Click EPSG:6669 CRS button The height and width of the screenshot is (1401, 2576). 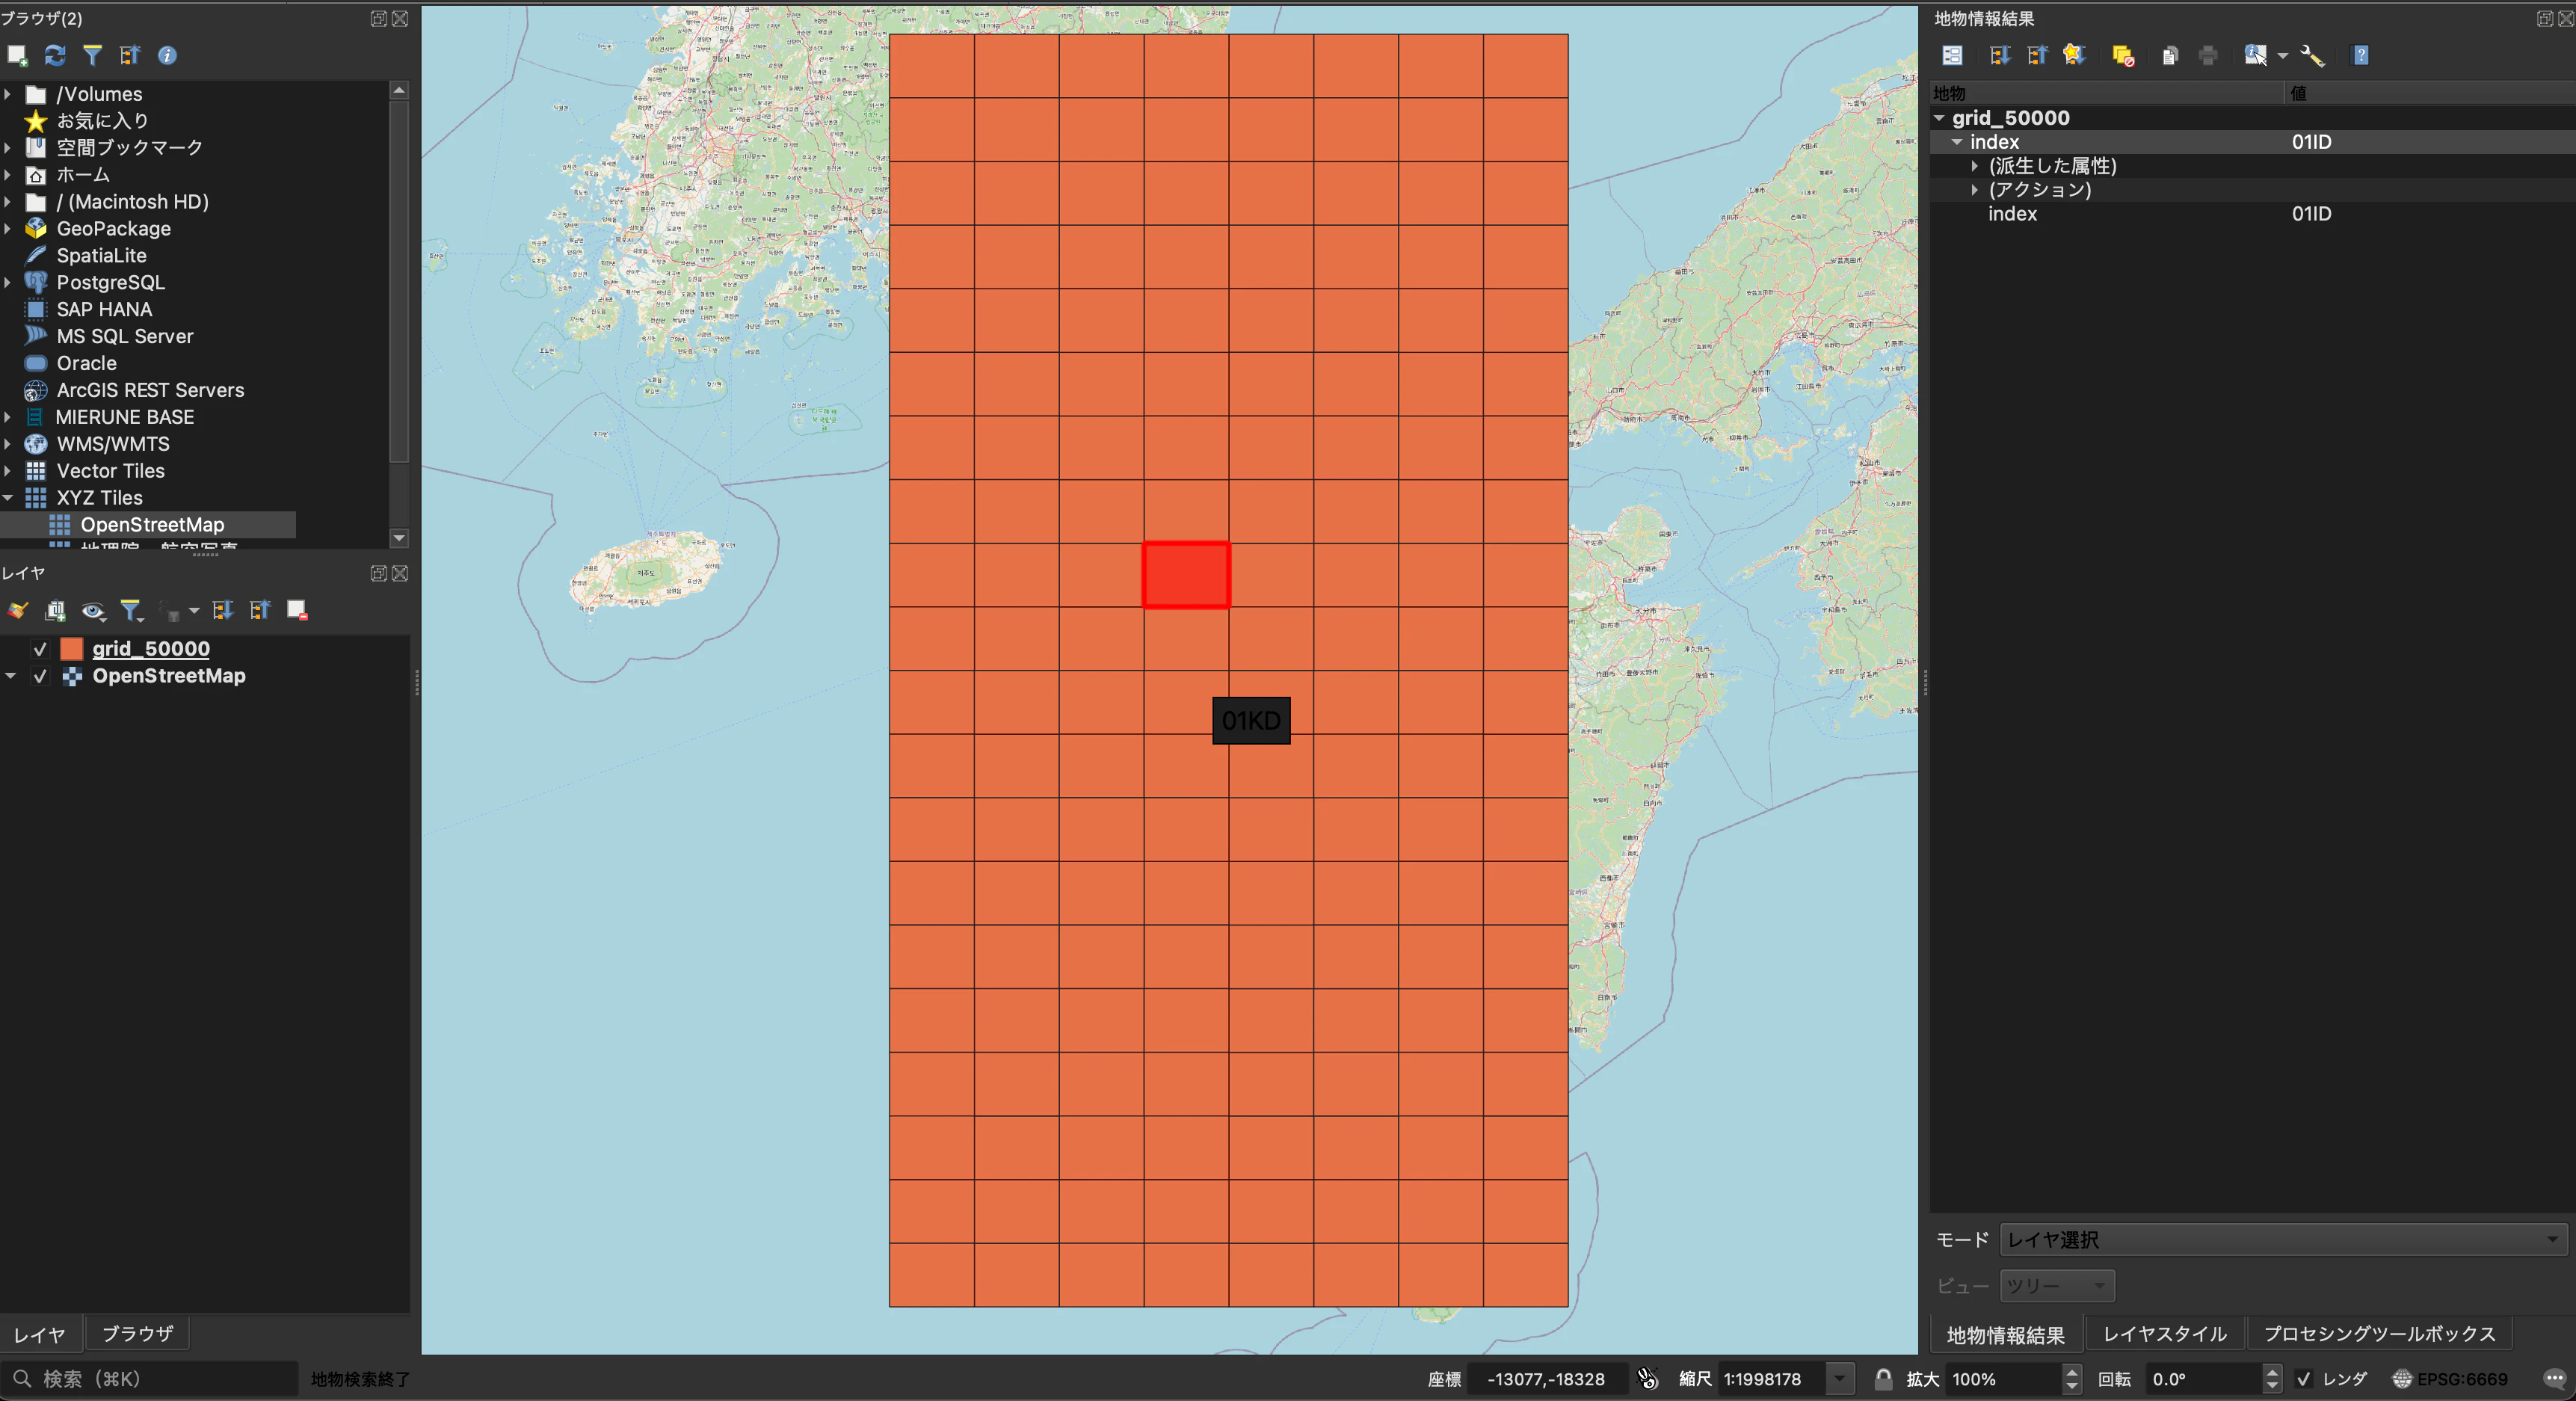point(2450,1379)
